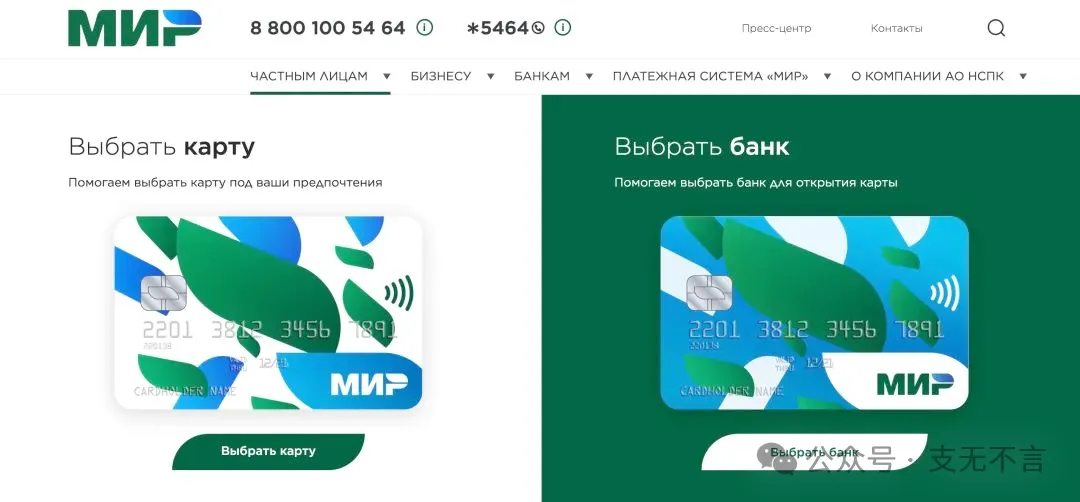Click the Выбрать карту button

point(268,452)
